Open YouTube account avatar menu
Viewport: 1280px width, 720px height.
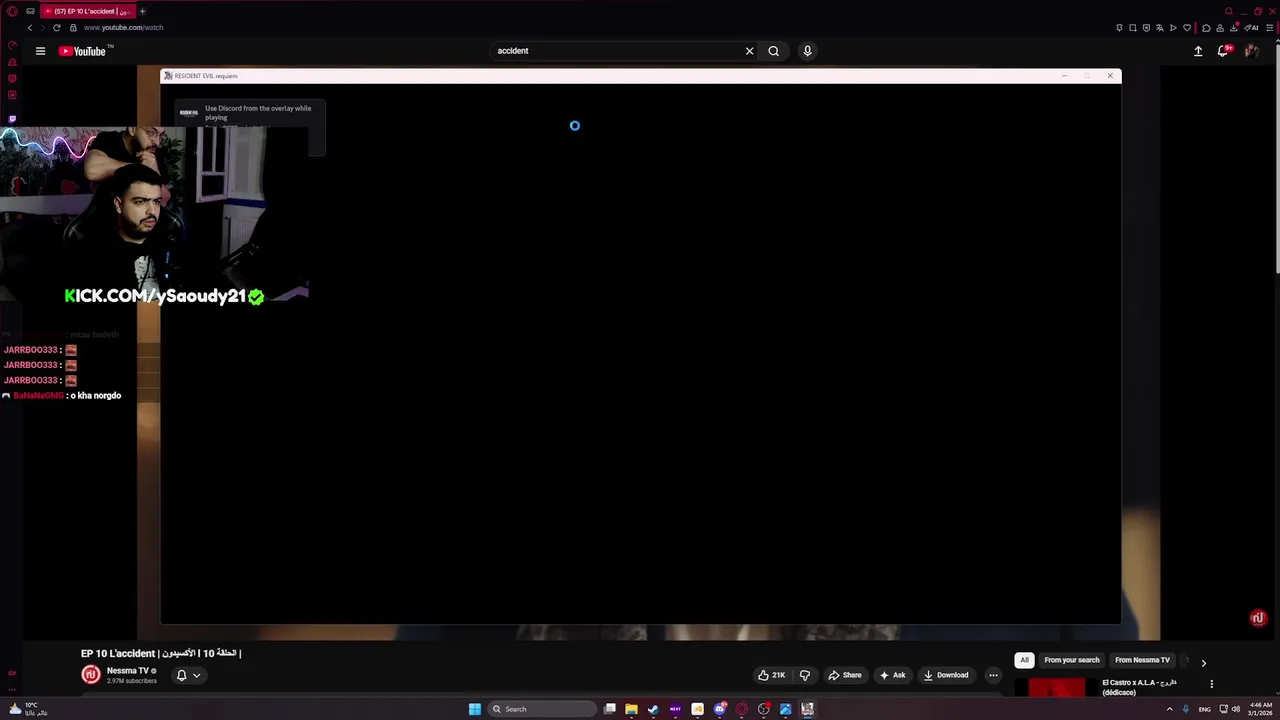pyautogui.click(x=1251, y=51)
